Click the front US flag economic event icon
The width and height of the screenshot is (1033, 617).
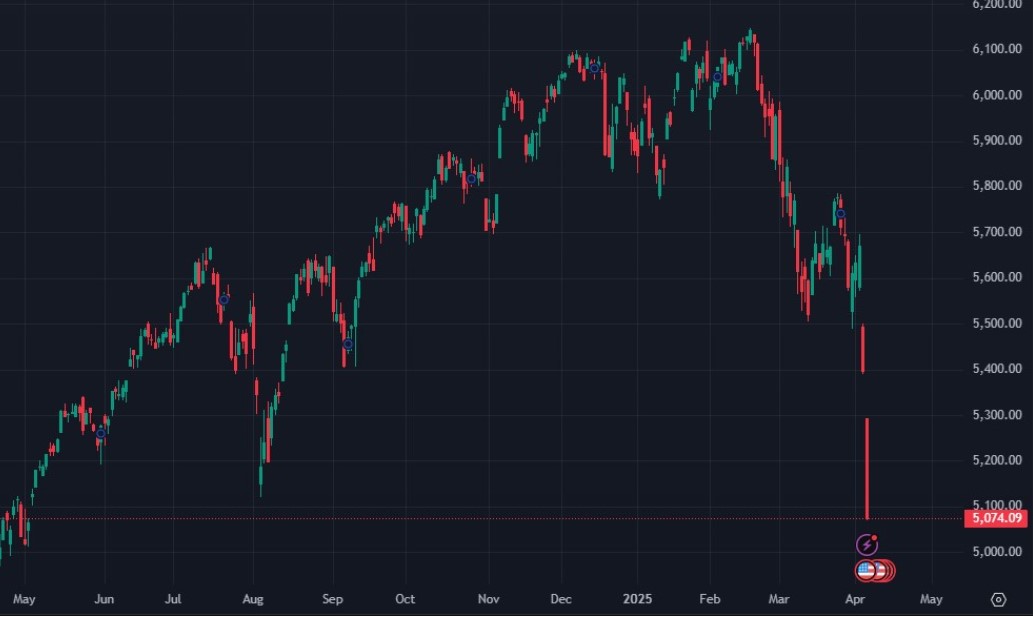tap(866, 571)
